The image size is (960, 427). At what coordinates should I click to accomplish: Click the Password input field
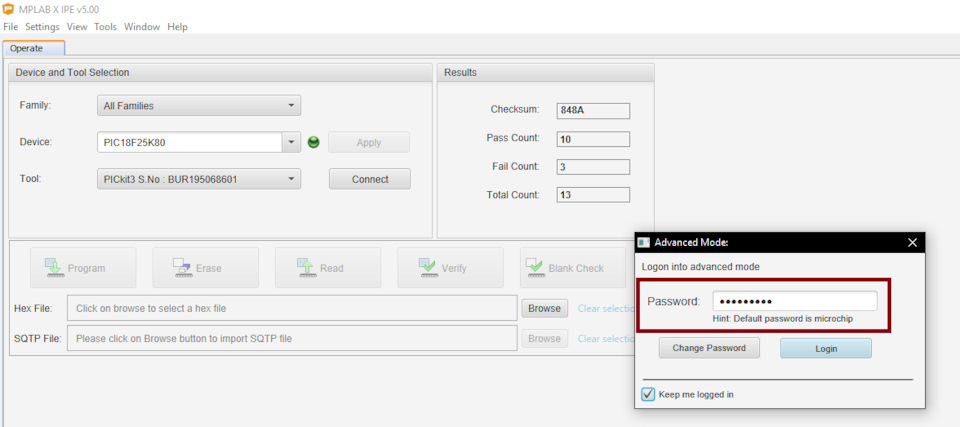795,301
